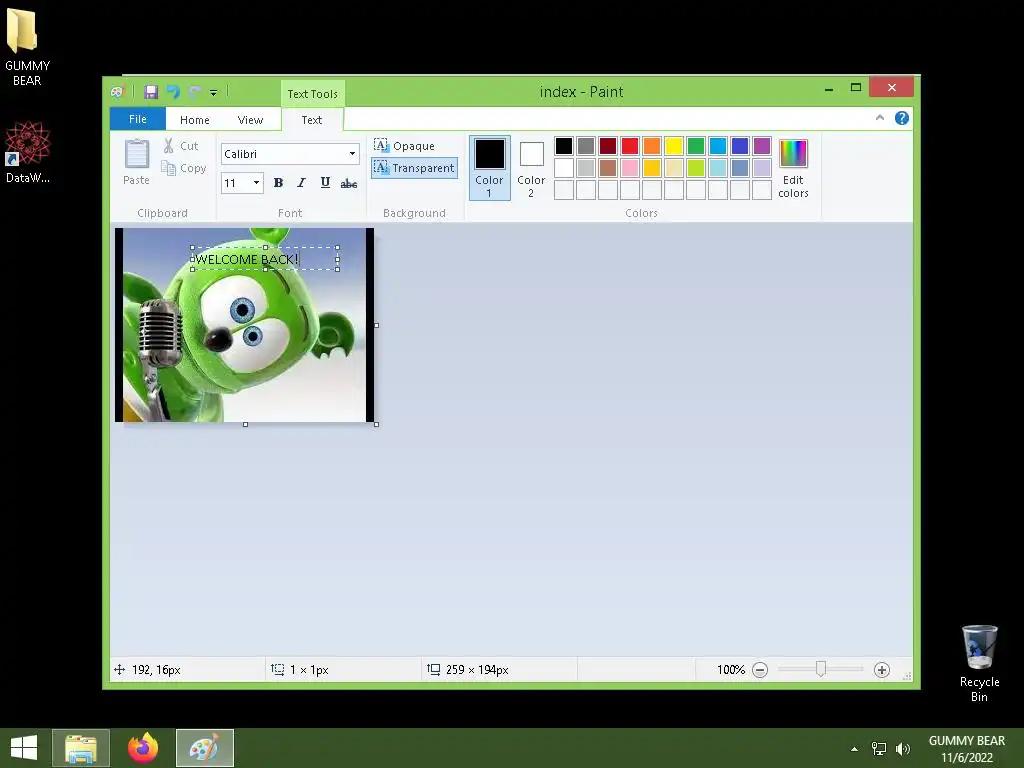Image resolution: width=1024 pixels, height=768 pixels.
Task: Pick the dark red color swatch
Action: (x=608, y=146)
